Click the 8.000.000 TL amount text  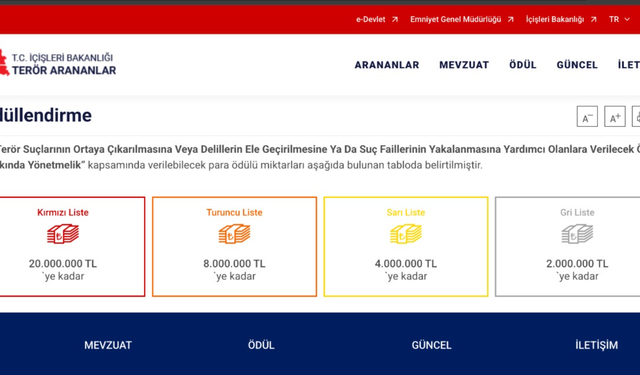[x=234, y=264]
